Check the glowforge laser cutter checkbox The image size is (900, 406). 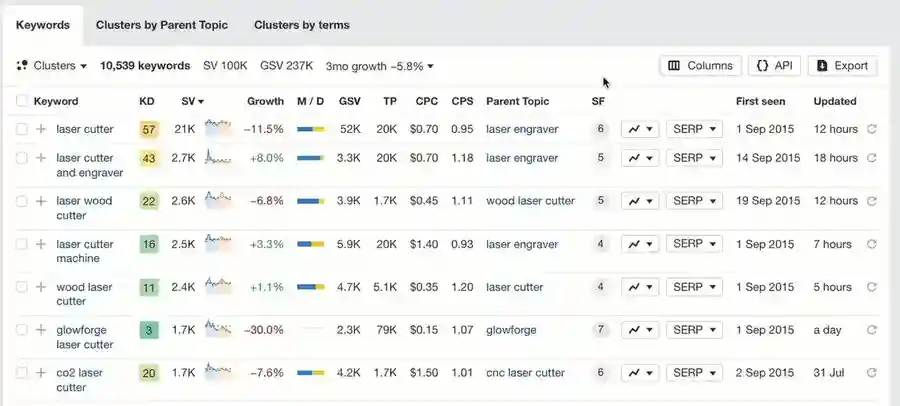22,330
